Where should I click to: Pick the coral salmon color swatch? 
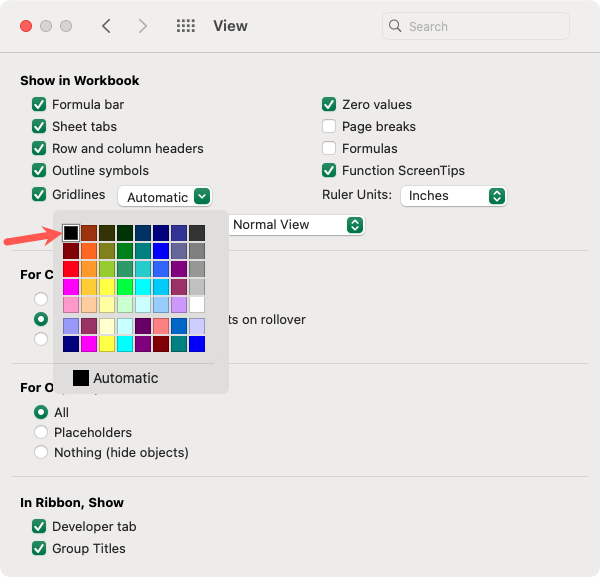tap(161, 326)
